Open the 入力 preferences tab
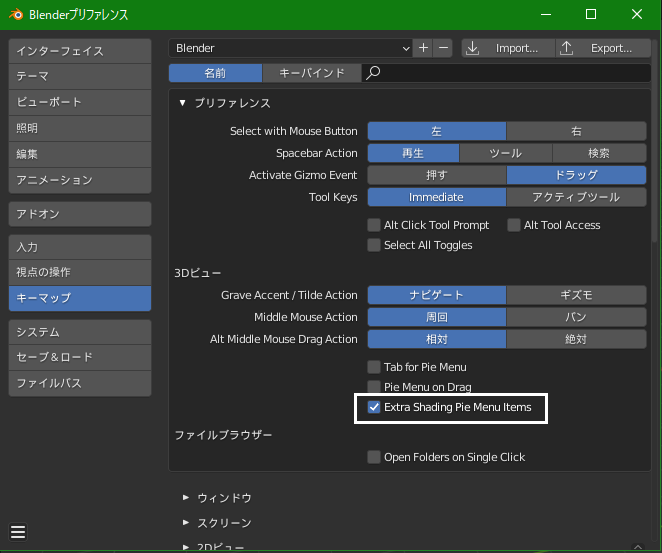 click(x=80, y=247)
